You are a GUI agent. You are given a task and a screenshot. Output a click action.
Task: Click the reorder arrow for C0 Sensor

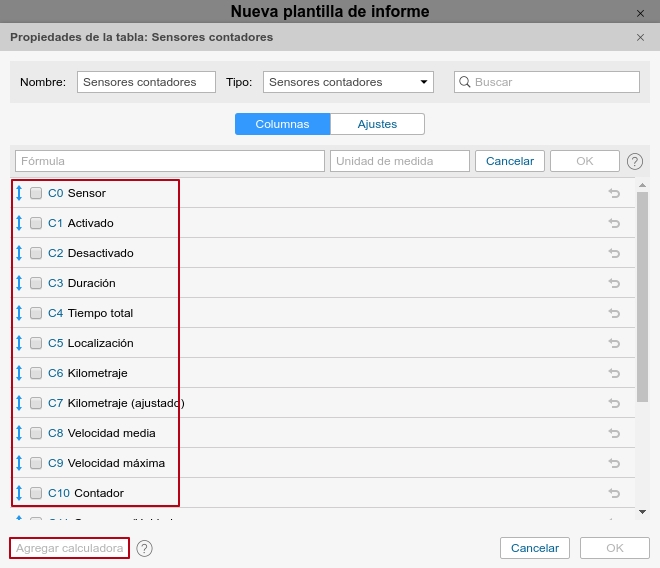[x=19, y=193]
